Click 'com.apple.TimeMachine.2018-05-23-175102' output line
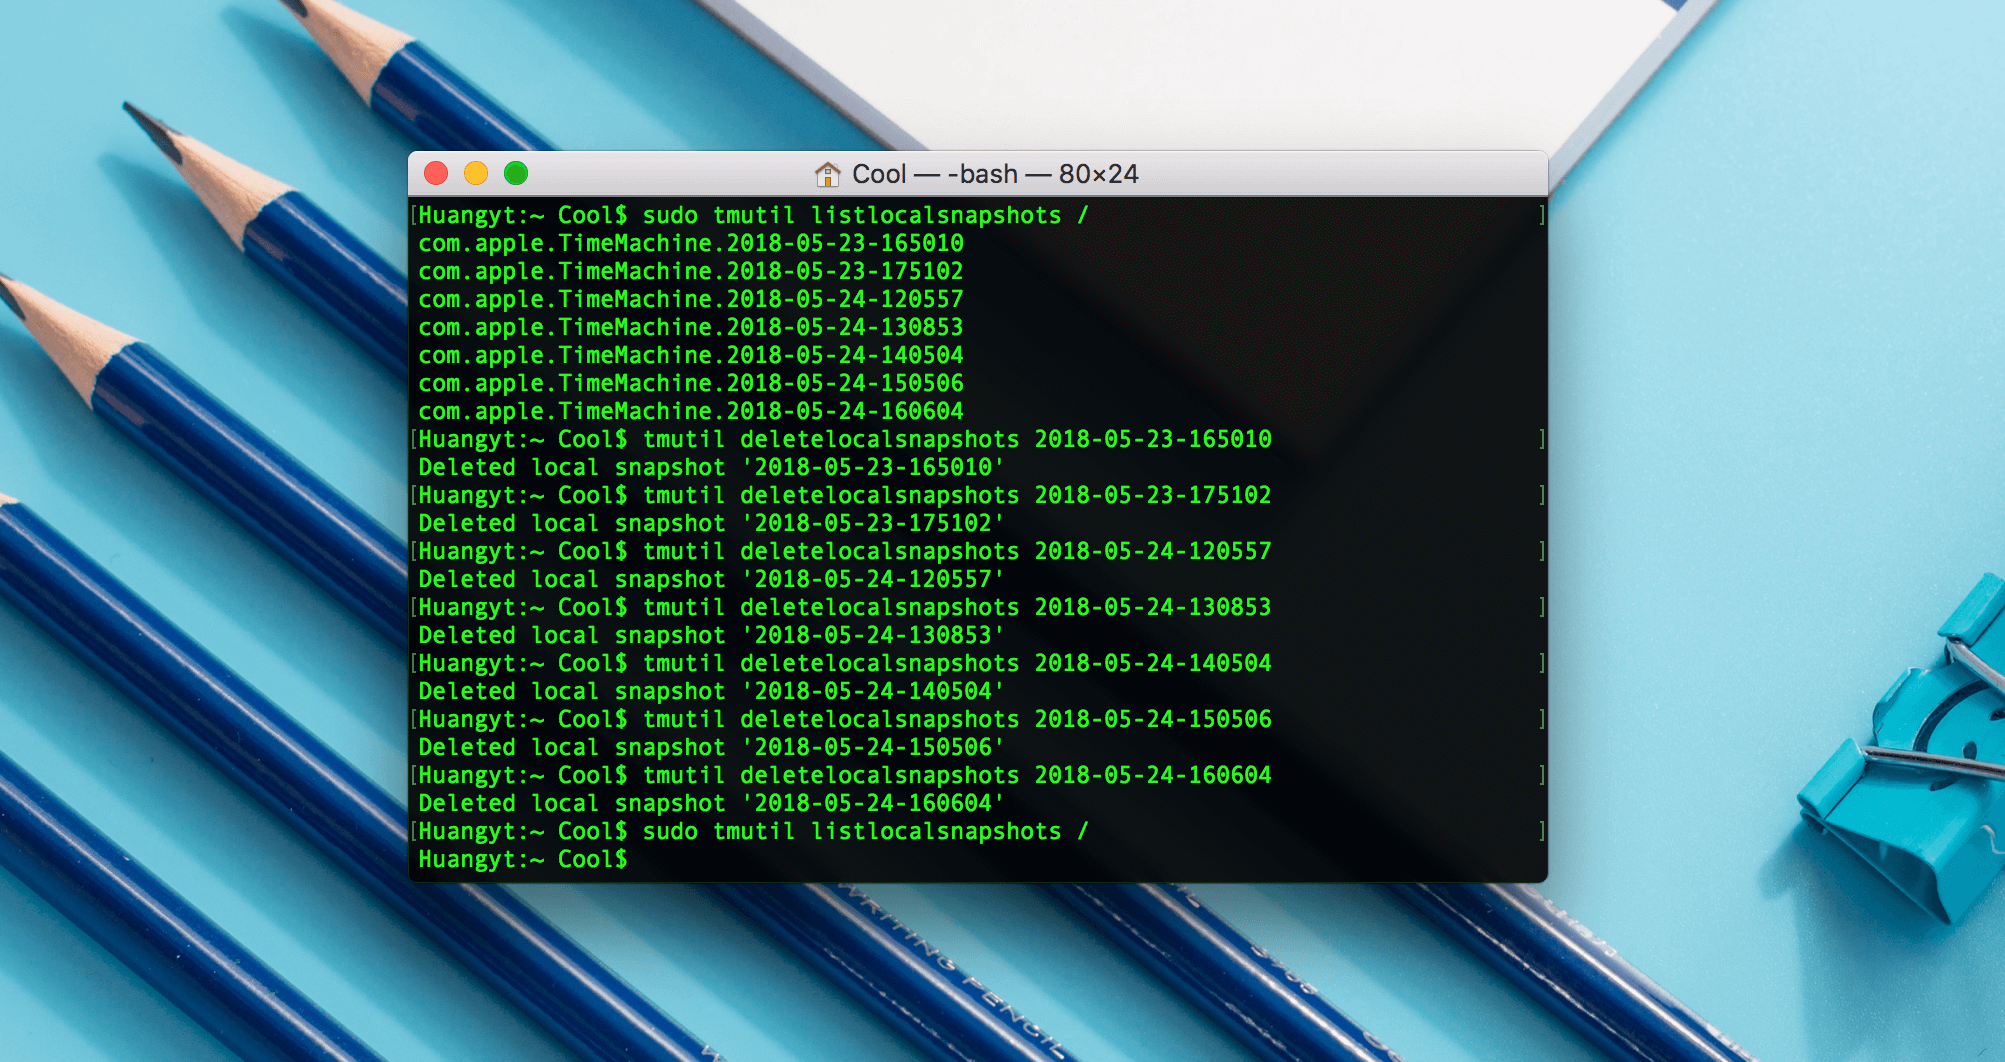This screenshot has width=2005, height=1062. point(691,271)
